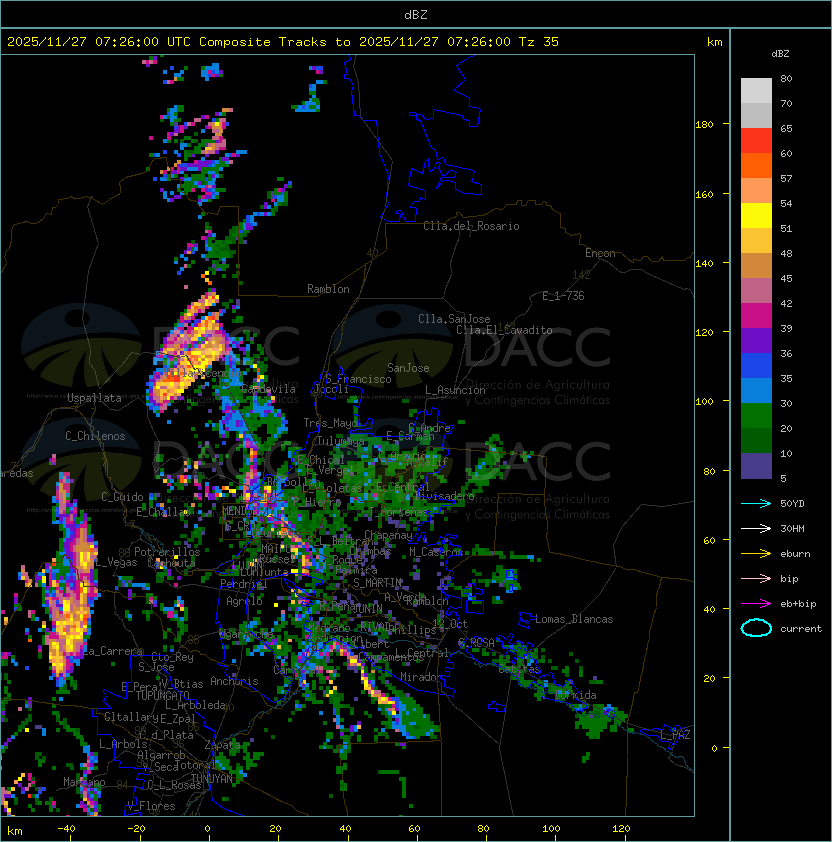Pick the magenta 39–42 dBZ swatch
The width and height of the screenshot is (832, 842).
point(756,316)
